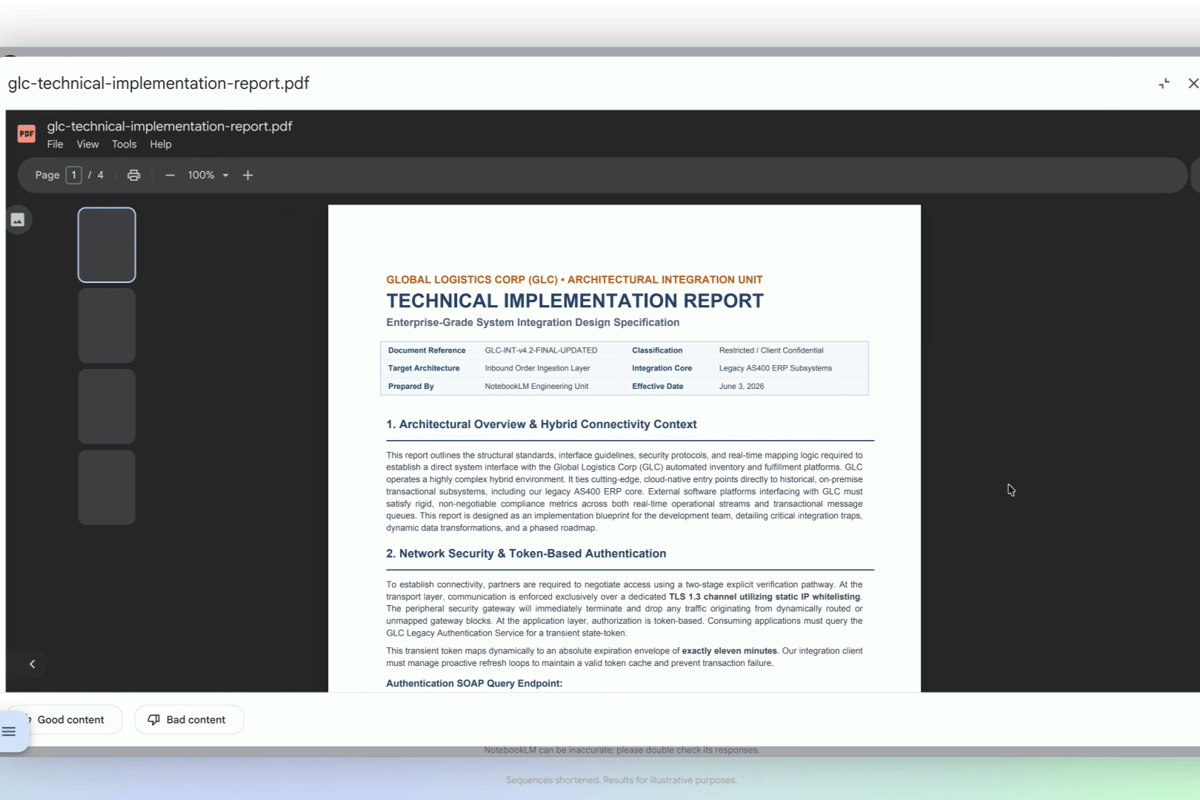Click the Bad content button
This screenshot has width=1200, height=800.
189,720
